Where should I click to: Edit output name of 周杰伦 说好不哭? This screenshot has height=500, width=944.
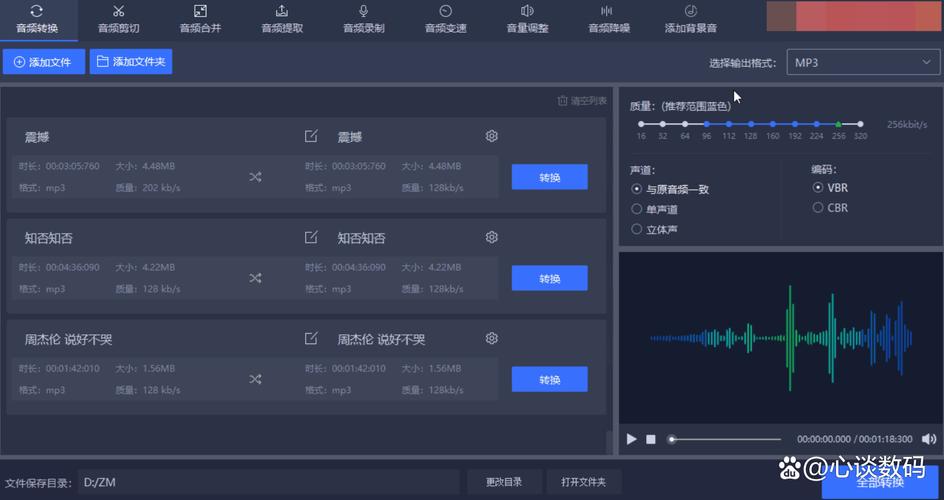click(311, 338)
